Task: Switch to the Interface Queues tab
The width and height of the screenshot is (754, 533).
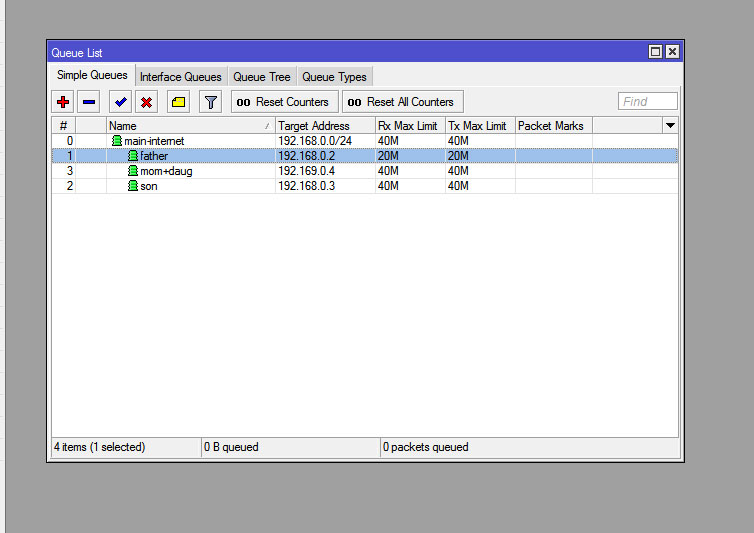Action: pos(180,77)
